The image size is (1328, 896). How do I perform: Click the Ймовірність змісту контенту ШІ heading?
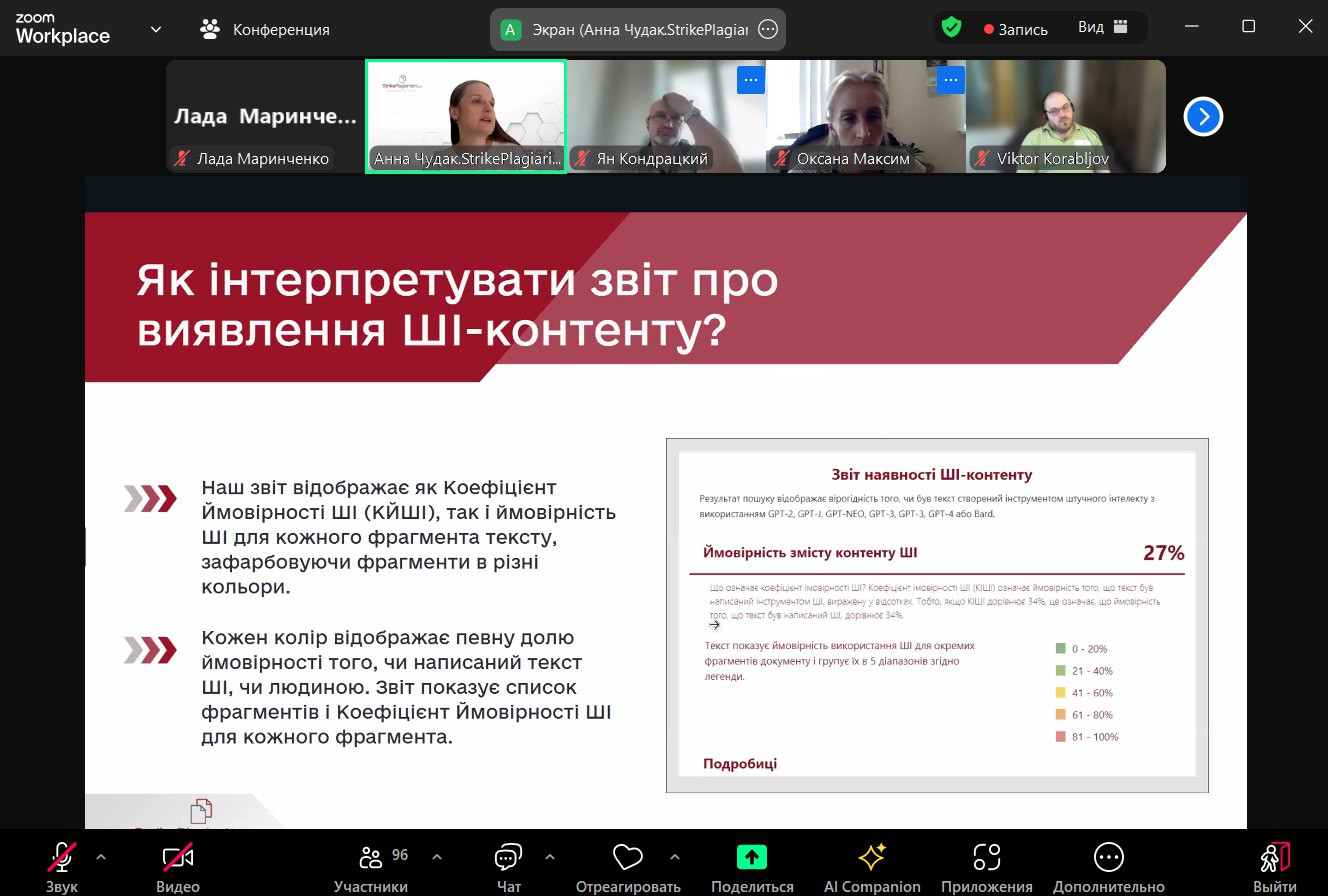pyautogui.click(x=810, y=553)
